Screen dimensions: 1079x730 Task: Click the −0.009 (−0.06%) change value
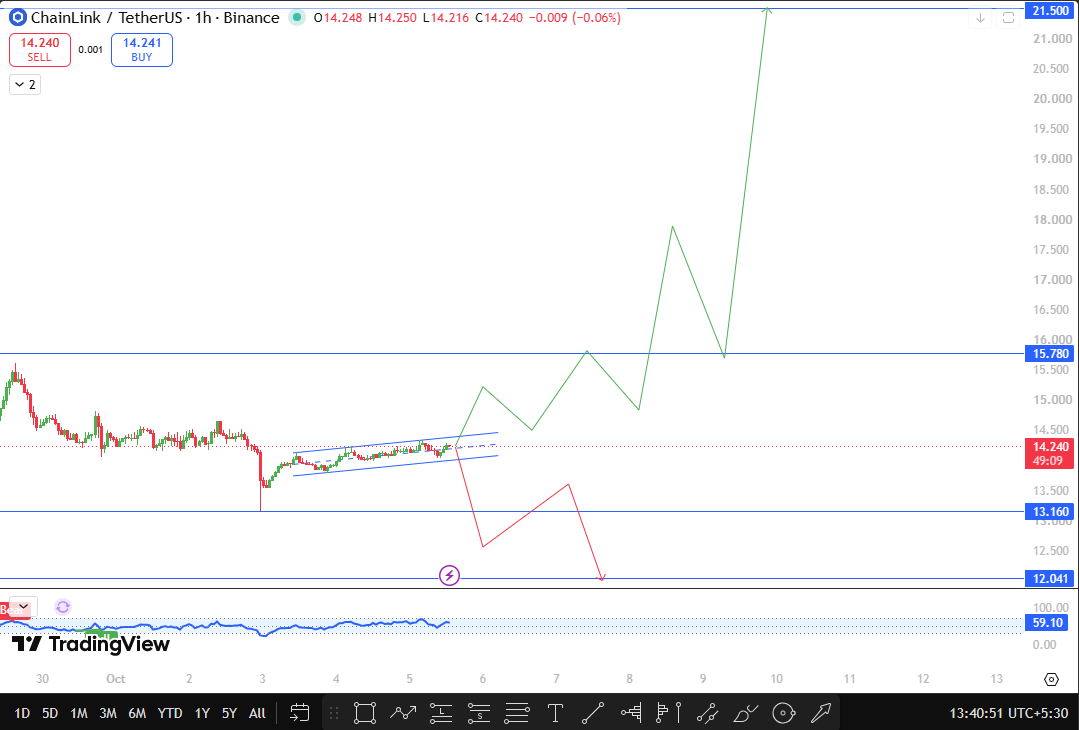click(x=575, y=17)
